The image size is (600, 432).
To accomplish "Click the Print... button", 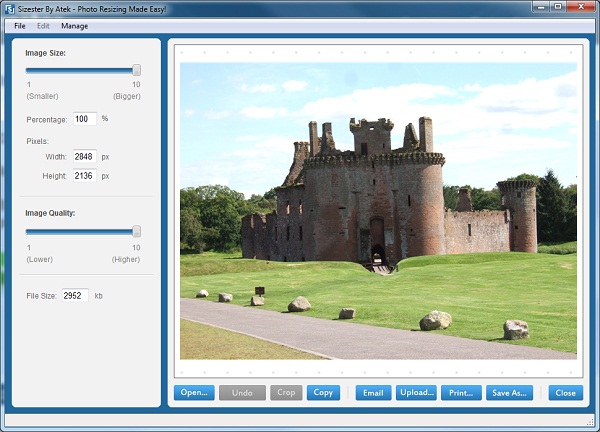I will (x=461, y=393).
